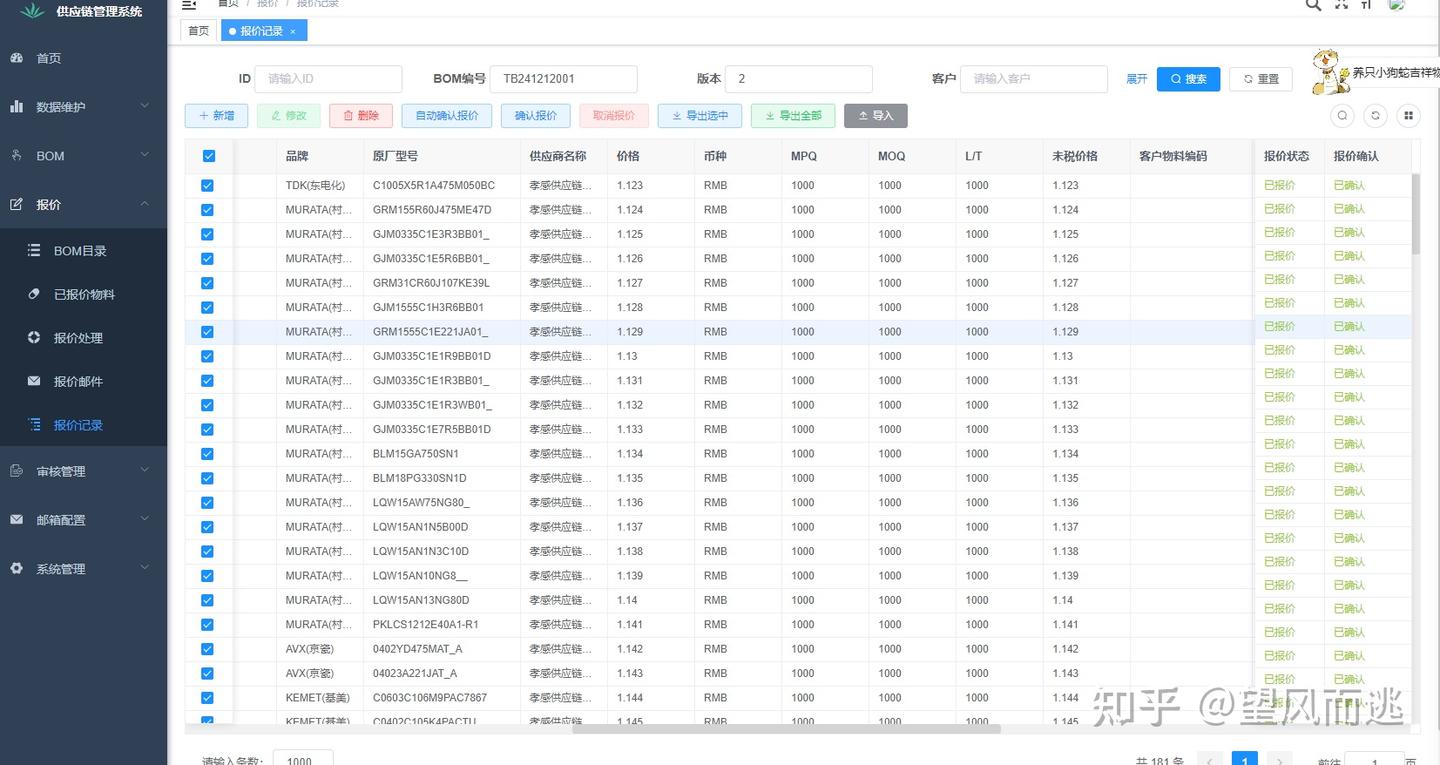Expand the 数据维护 sidebar menu
The width and height of the screenshot is (1440, 765).
[83, 107]
